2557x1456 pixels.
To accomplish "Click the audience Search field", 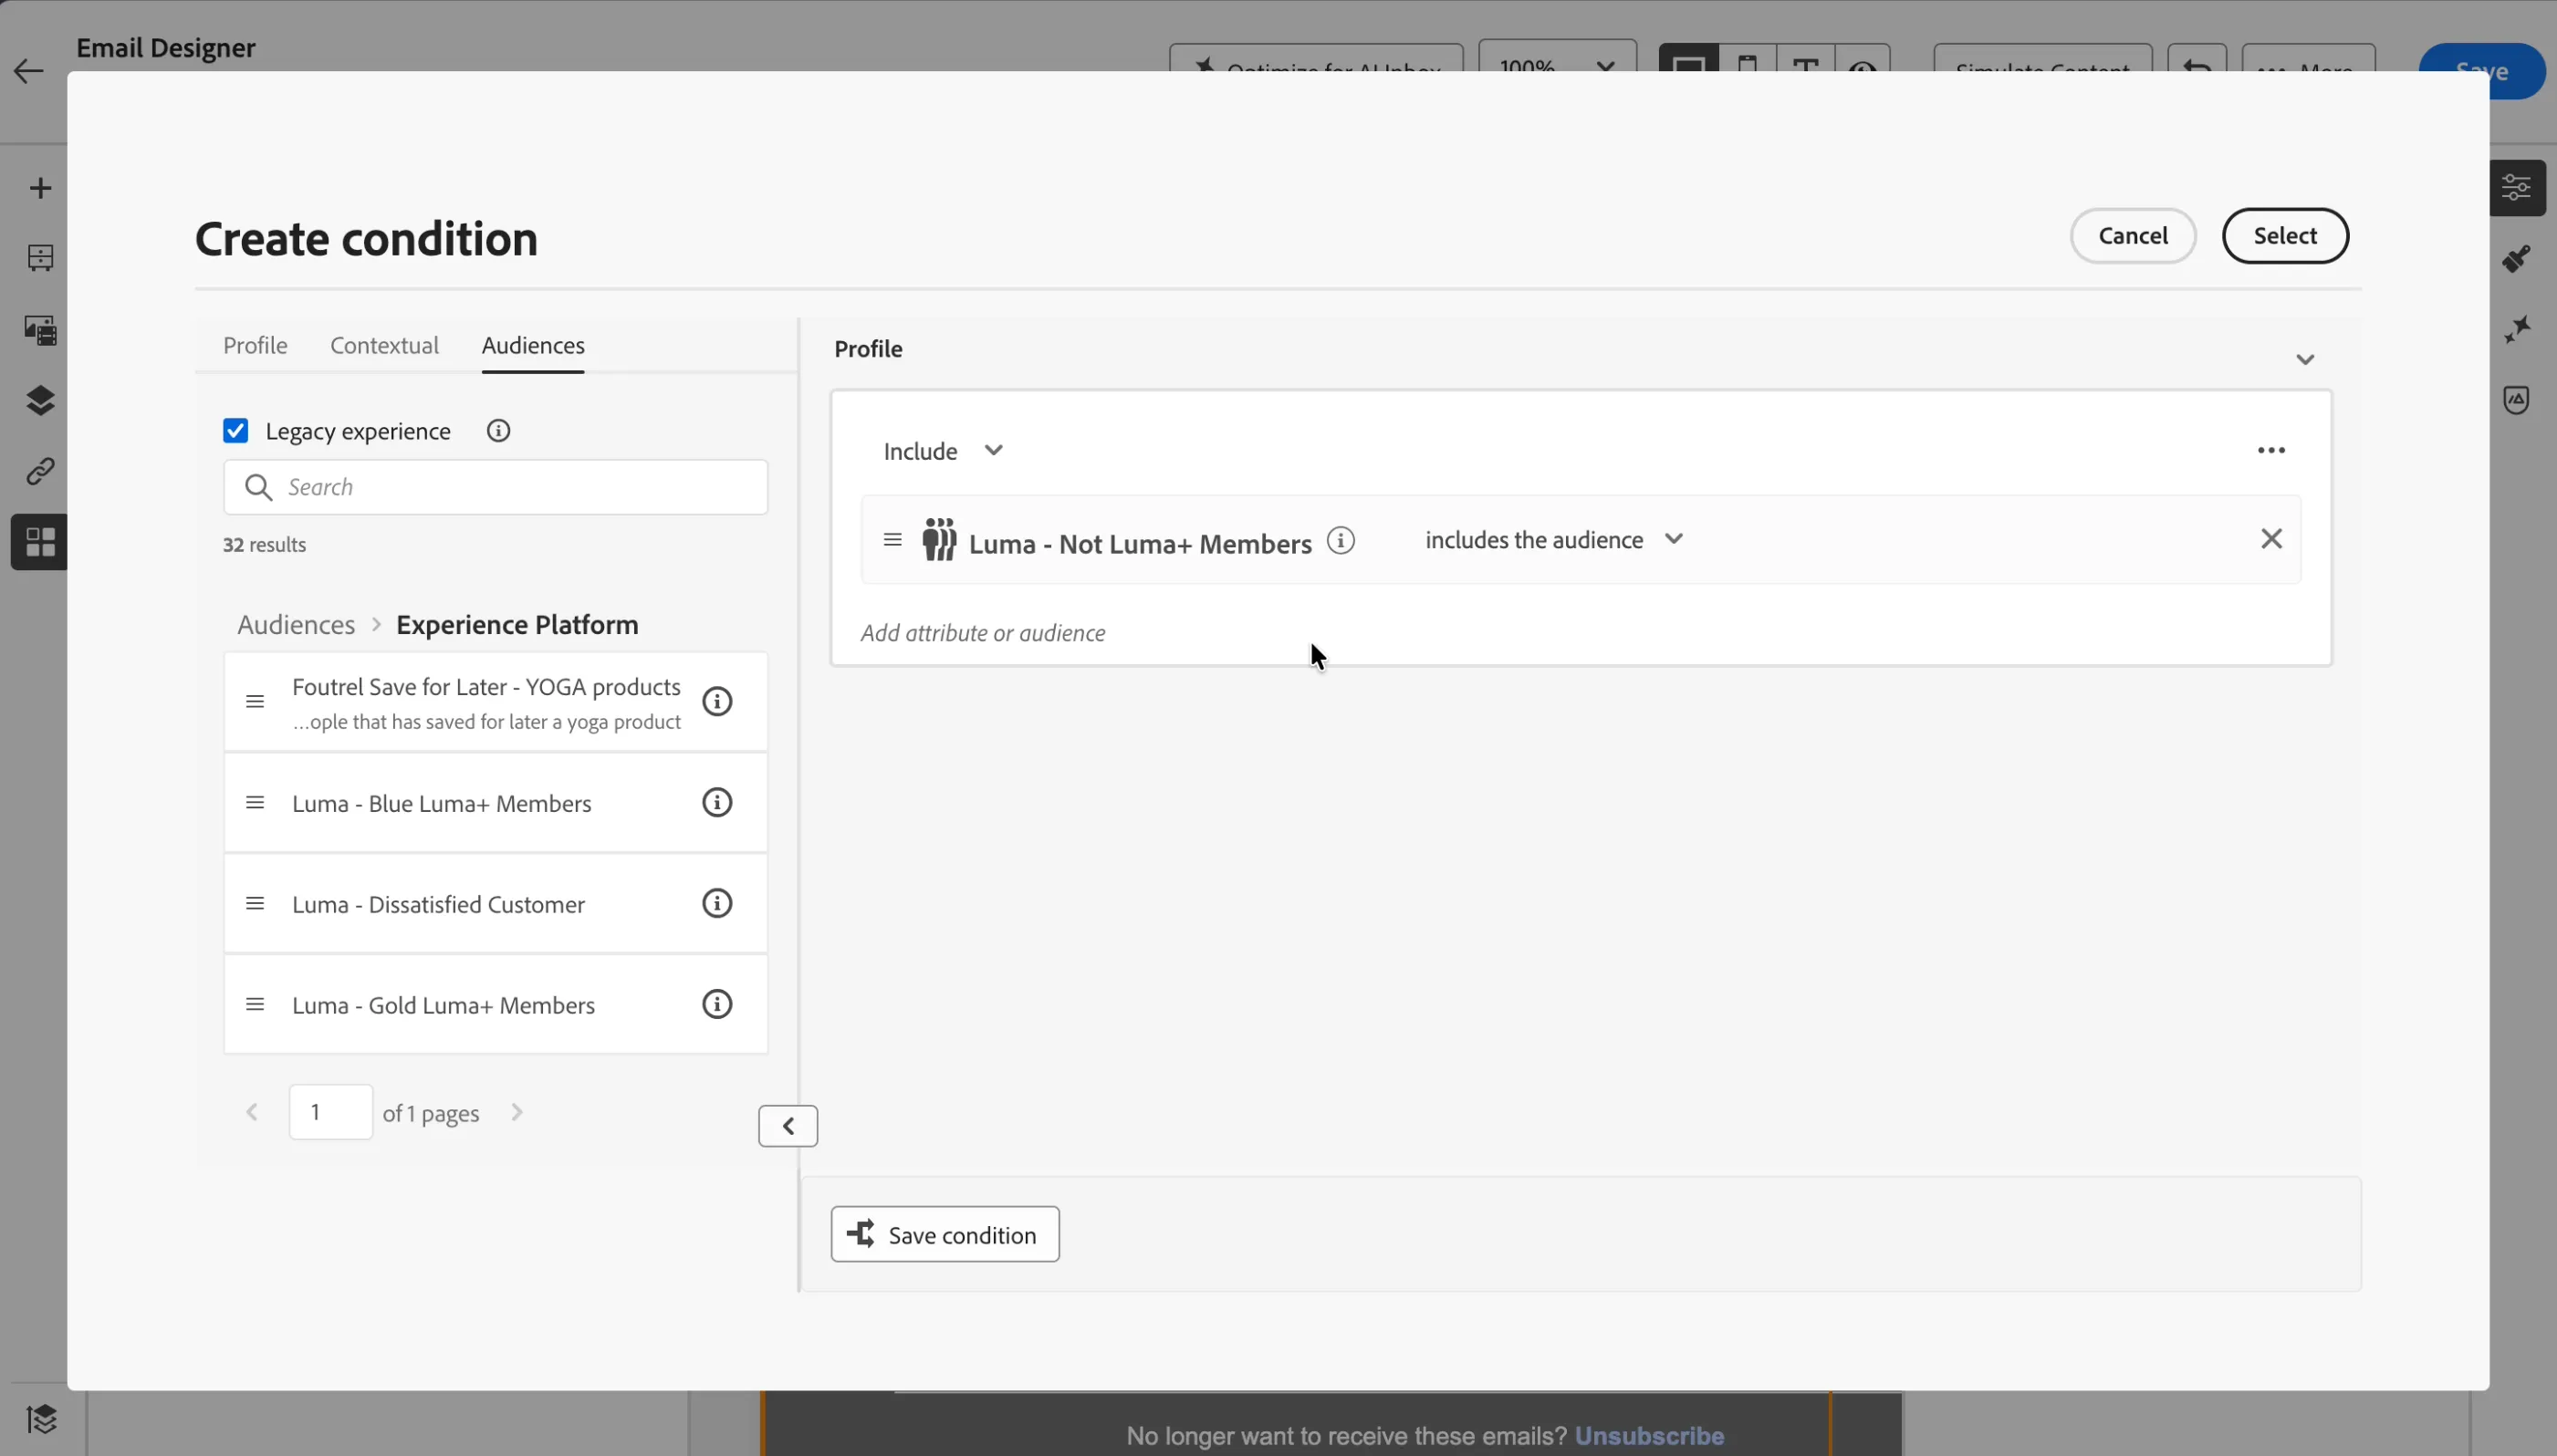I will 496,487.
